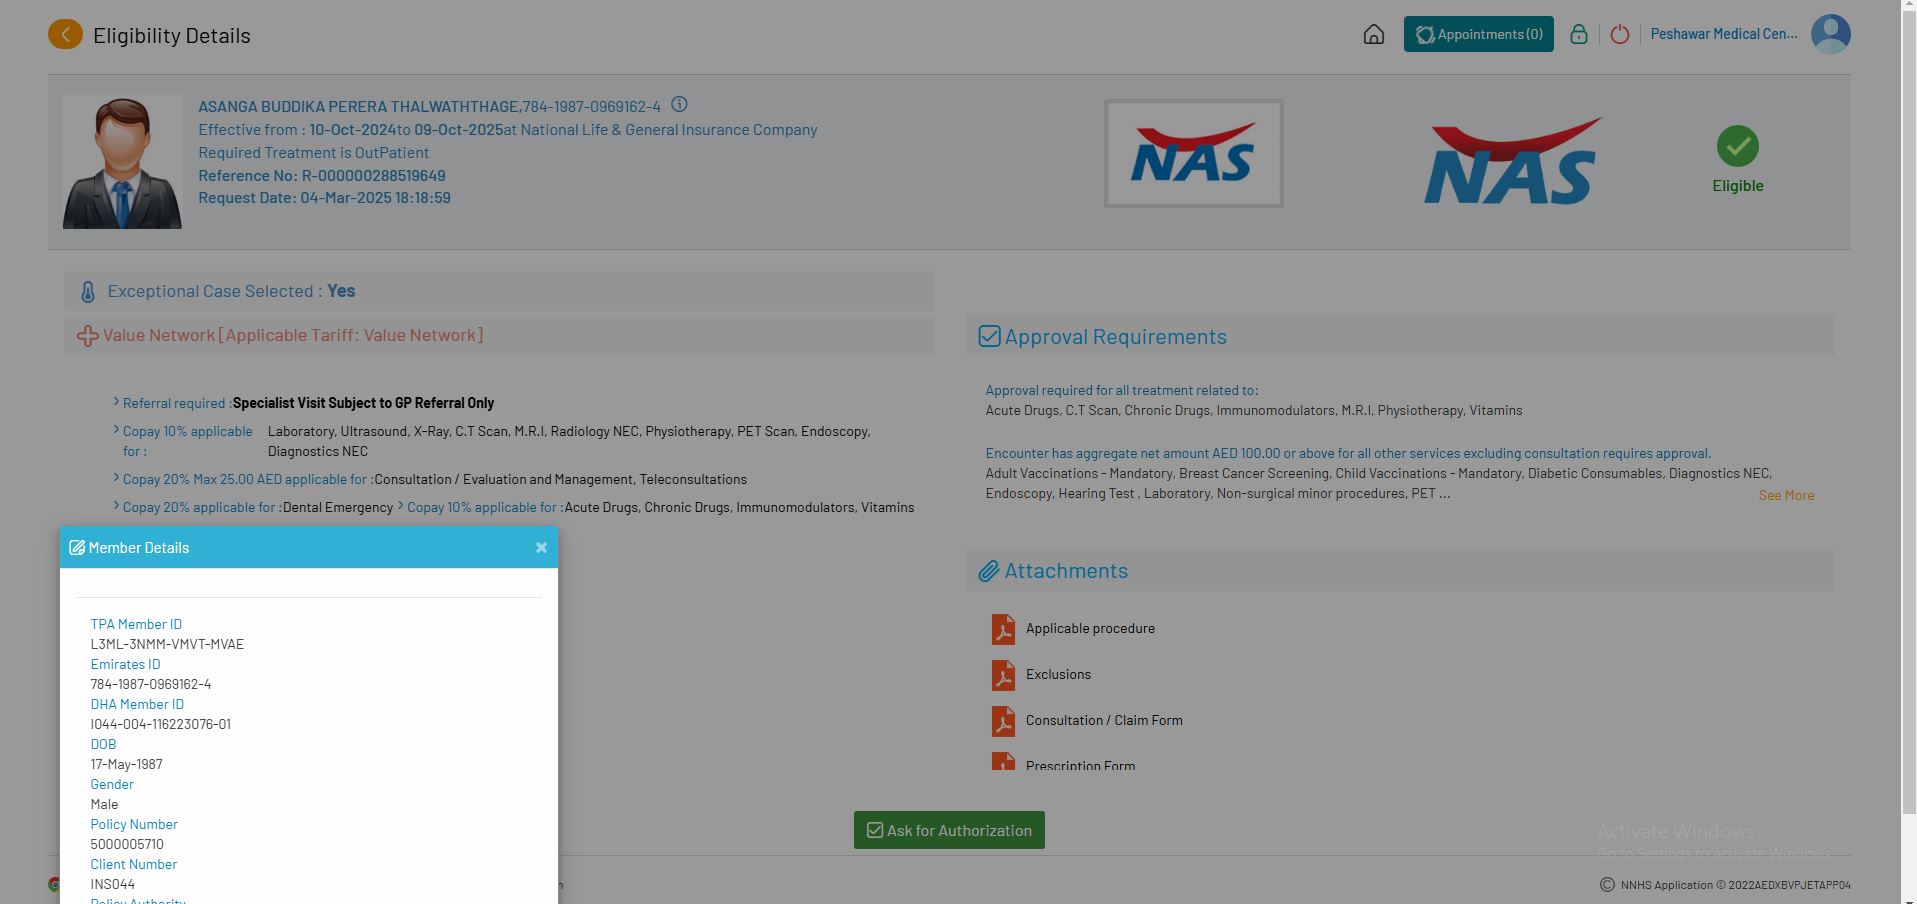
Task: Click the Value Network applicable tariff heading
Action: (x=293, y=335)
